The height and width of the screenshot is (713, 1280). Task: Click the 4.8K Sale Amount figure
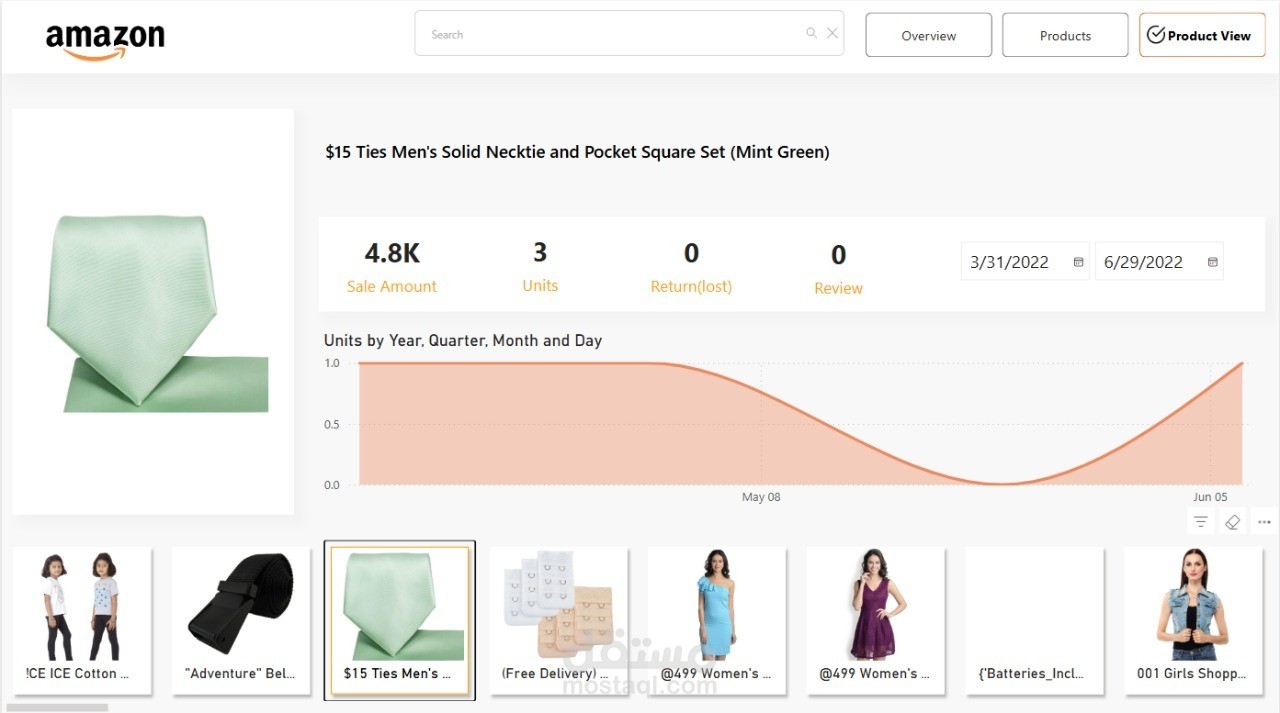pyautogui.click(x=391, y=253)
